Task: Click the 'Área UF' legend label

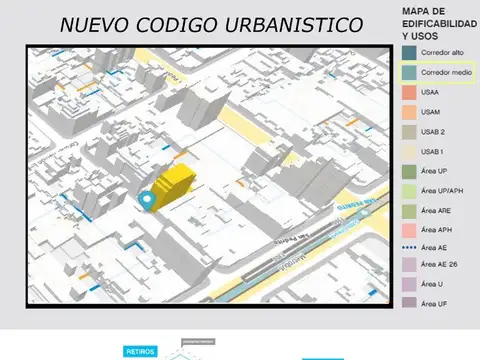Action: click(x=434, y=304)
